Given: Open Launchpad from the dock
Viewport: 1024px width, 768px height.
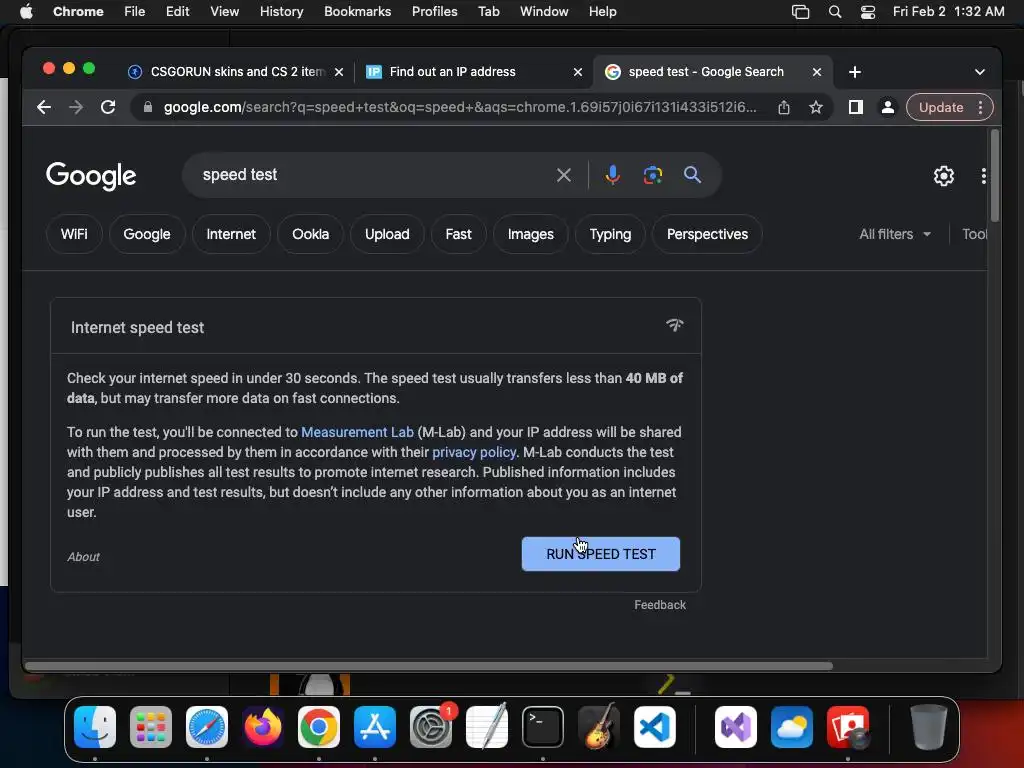Looking at the screenshot, I should 151,727.
